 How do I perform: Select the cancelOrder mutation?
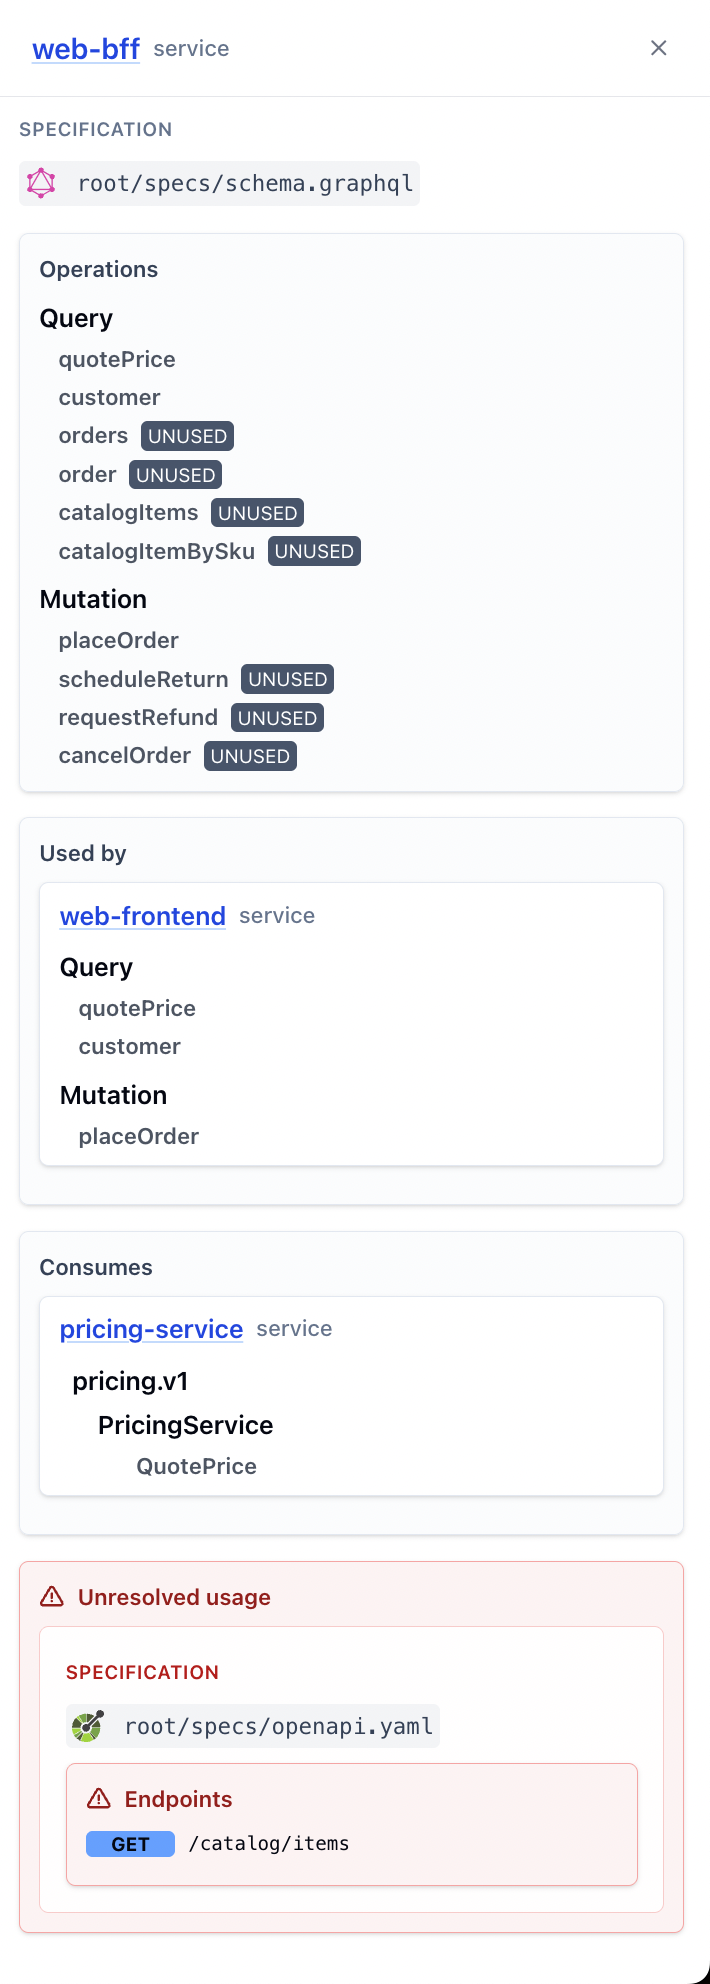125,755
